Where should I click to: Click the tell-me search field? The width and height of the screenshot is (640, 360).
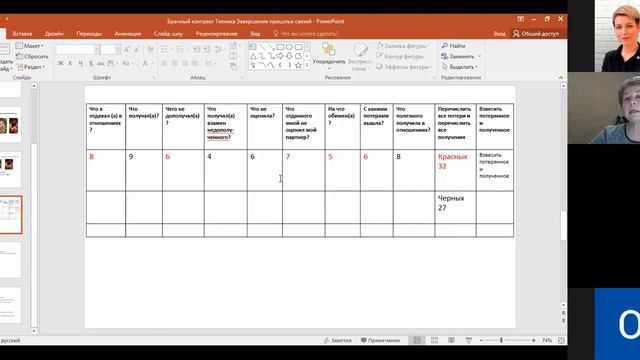306,33
